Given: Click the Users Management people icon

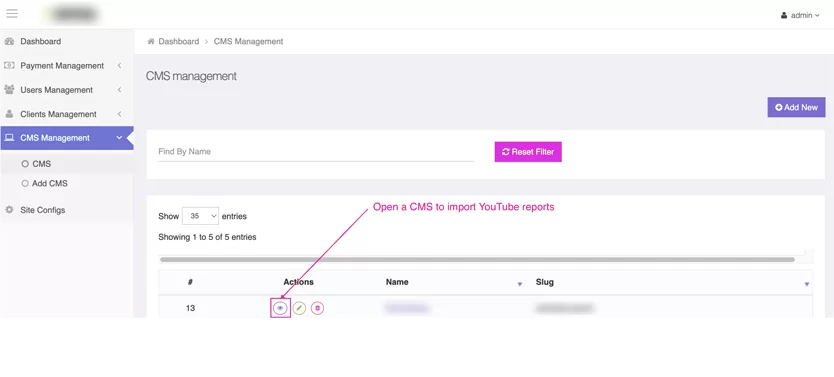Looking at the screenshot, I should click(9, 89).
